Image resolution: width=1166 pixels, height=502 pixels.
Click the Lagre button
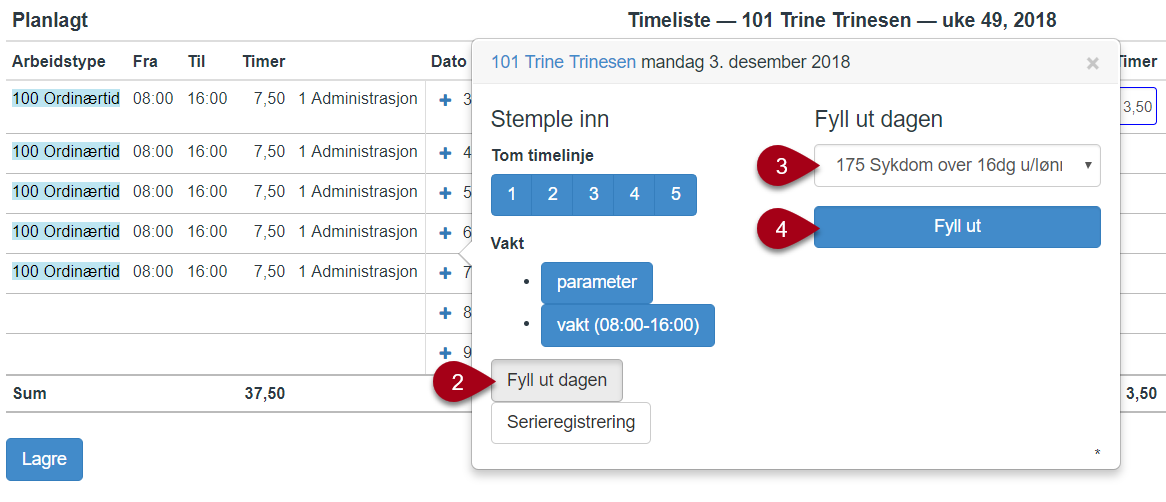click(x=45, y=460)
